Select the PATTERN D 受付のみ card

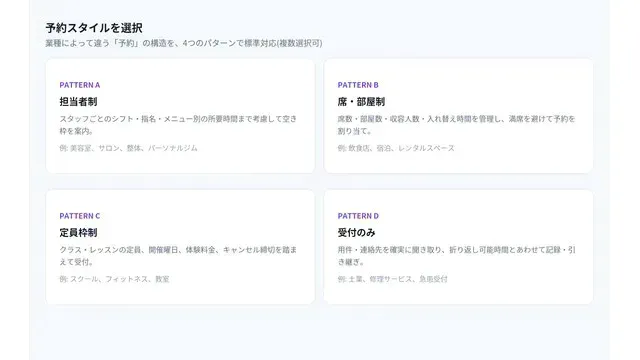tap(458, 247)
